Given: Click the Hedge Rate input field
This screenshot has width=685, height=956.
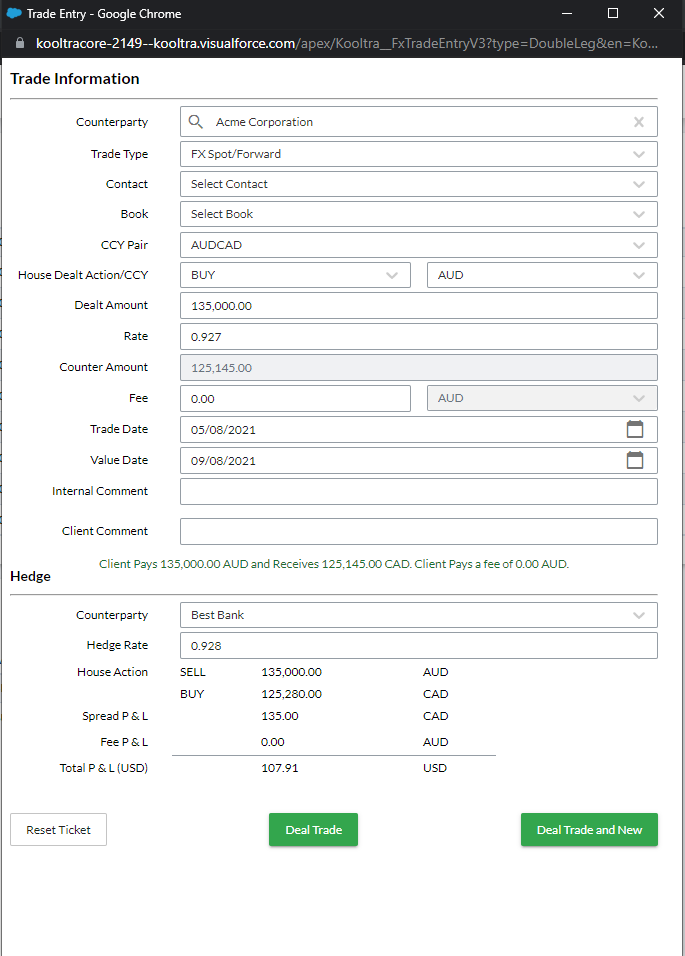Looking at the screenshot, I should click(x=418, y=646).
